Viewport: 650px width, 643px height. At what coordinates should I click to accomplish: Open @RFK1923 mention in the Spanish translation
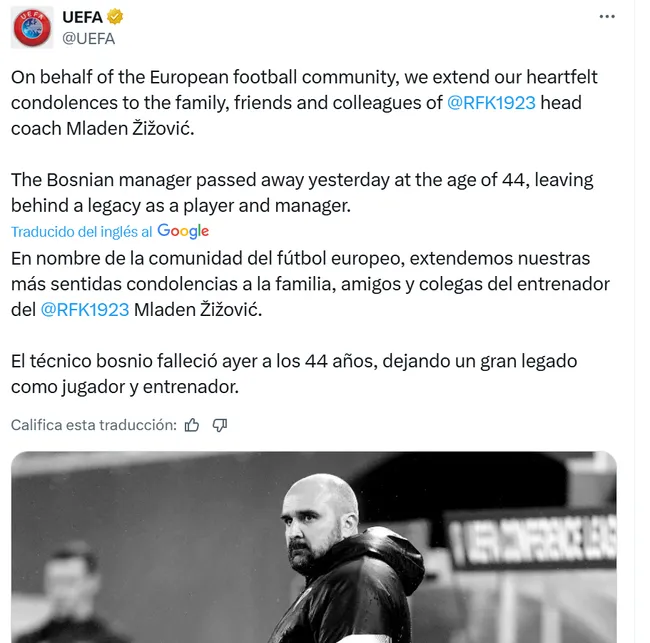[85, 310]
